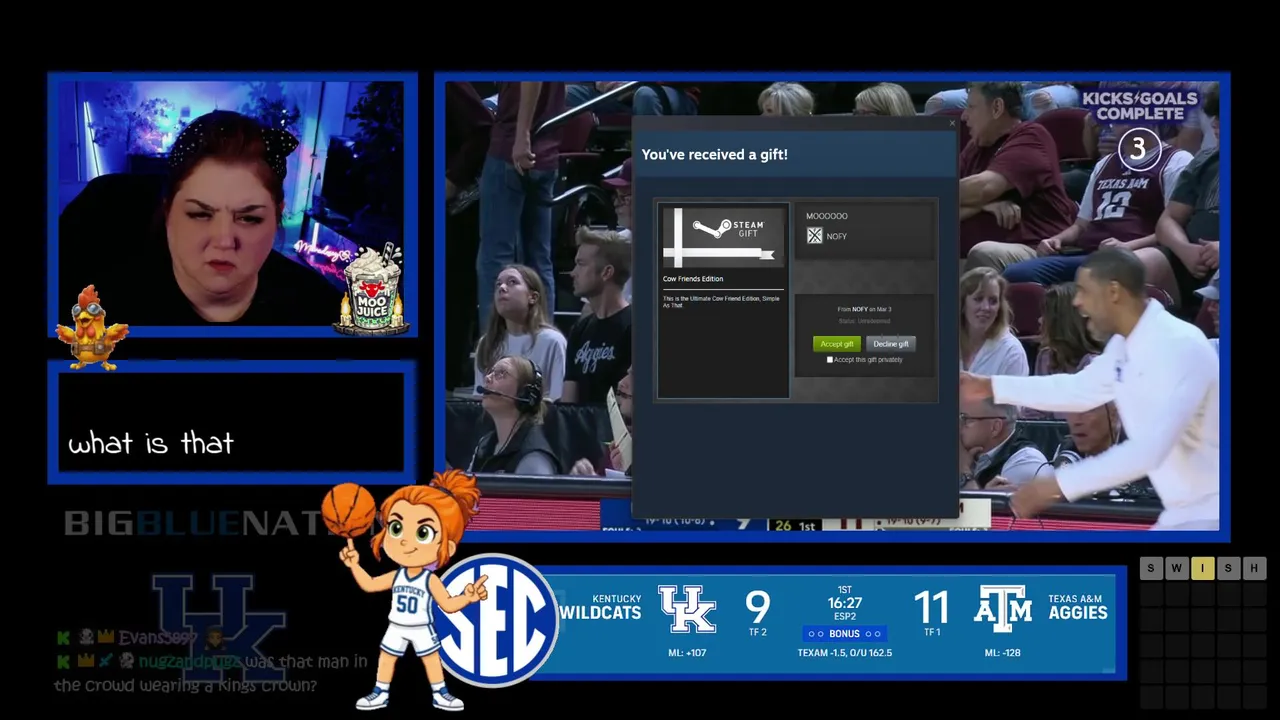Click the highlighted 'I' letter tile
Screen dimensions: 1280x720
pyautogui.click(x=1202, y=568)
